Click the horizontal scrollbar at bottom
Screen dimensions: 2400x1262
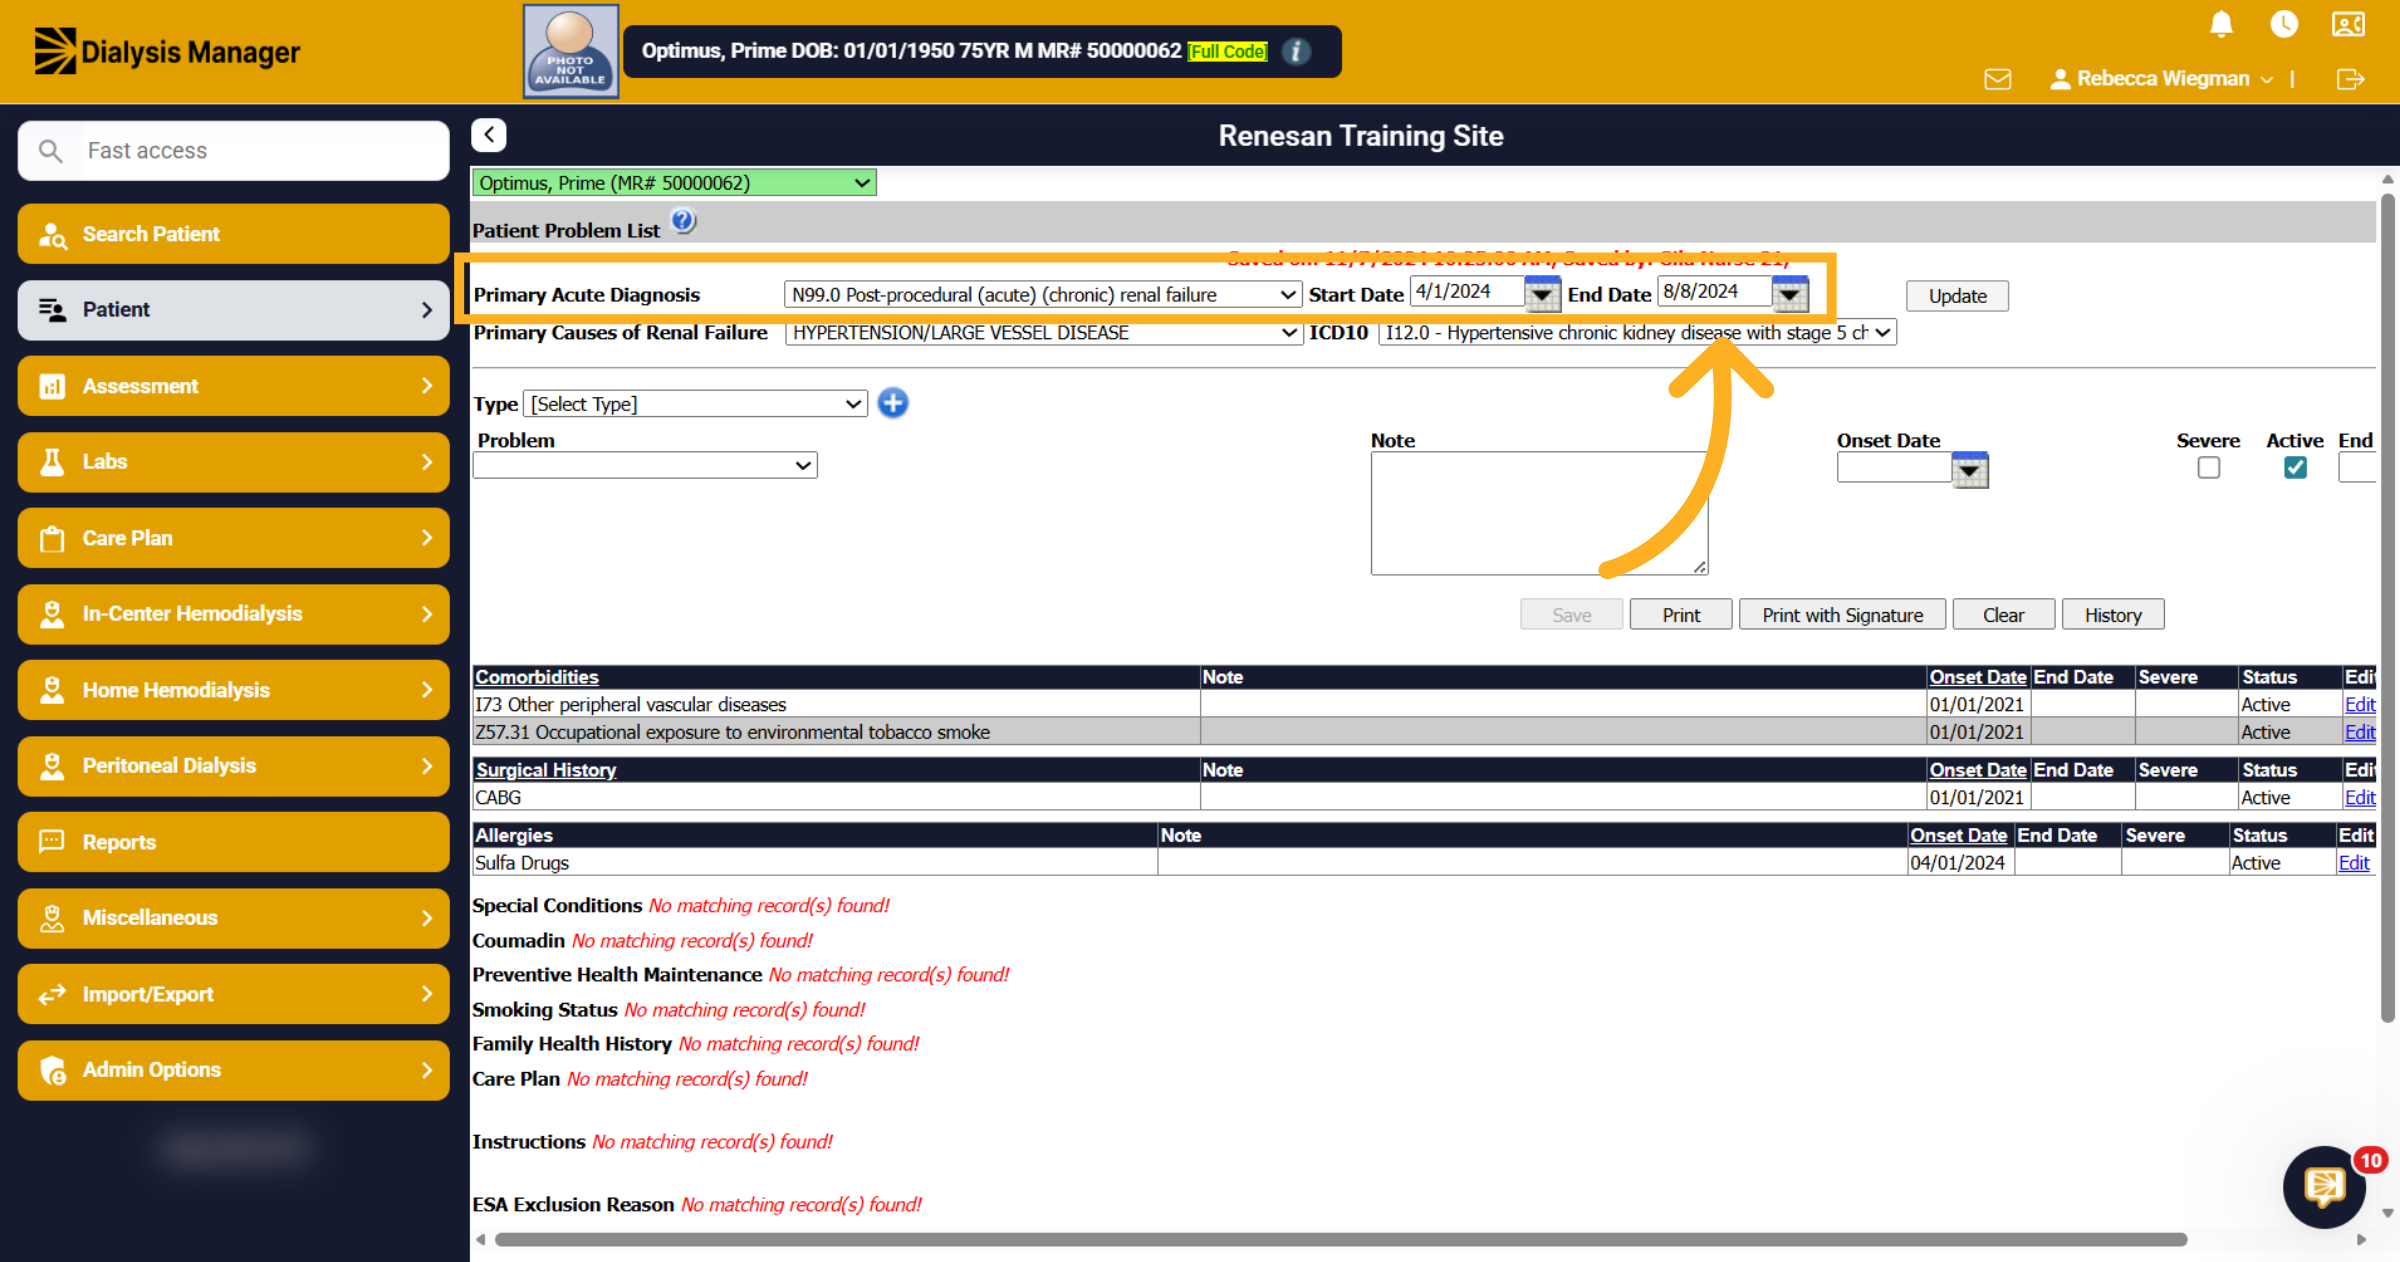click(1340, 1240)
